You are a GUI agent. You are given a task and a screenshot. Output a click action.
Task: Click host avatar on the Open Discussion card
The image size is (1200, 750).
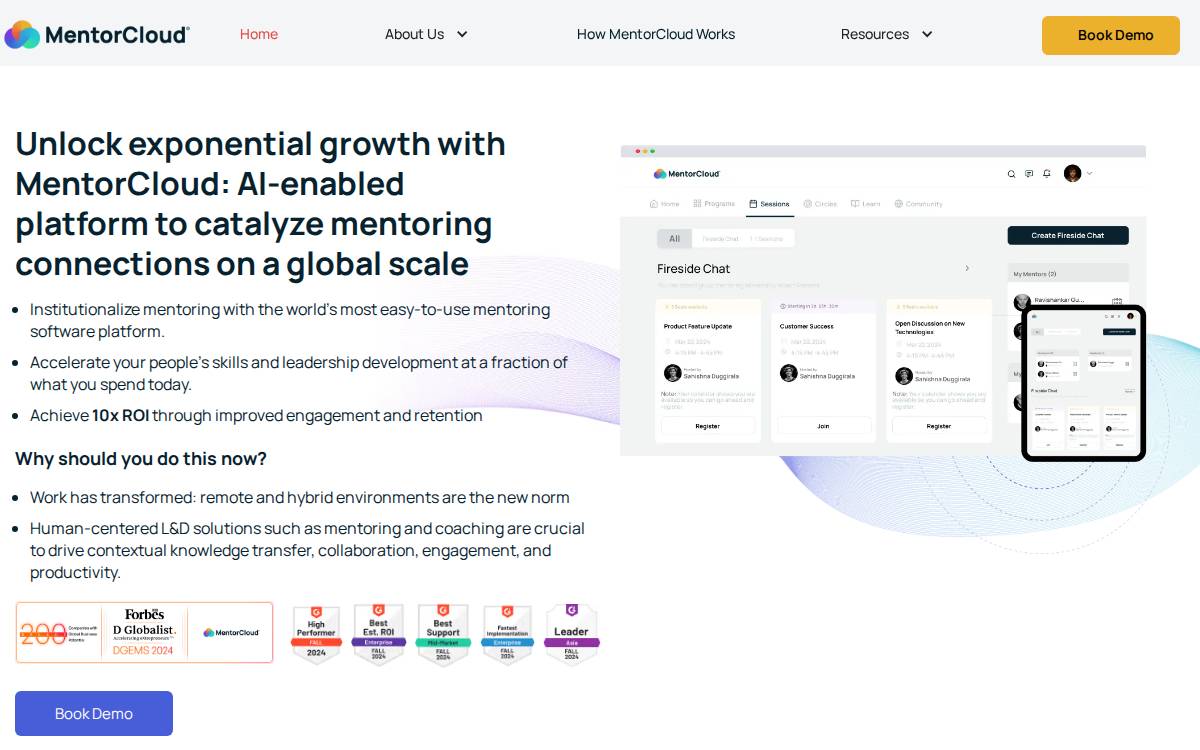pos(904,376)
